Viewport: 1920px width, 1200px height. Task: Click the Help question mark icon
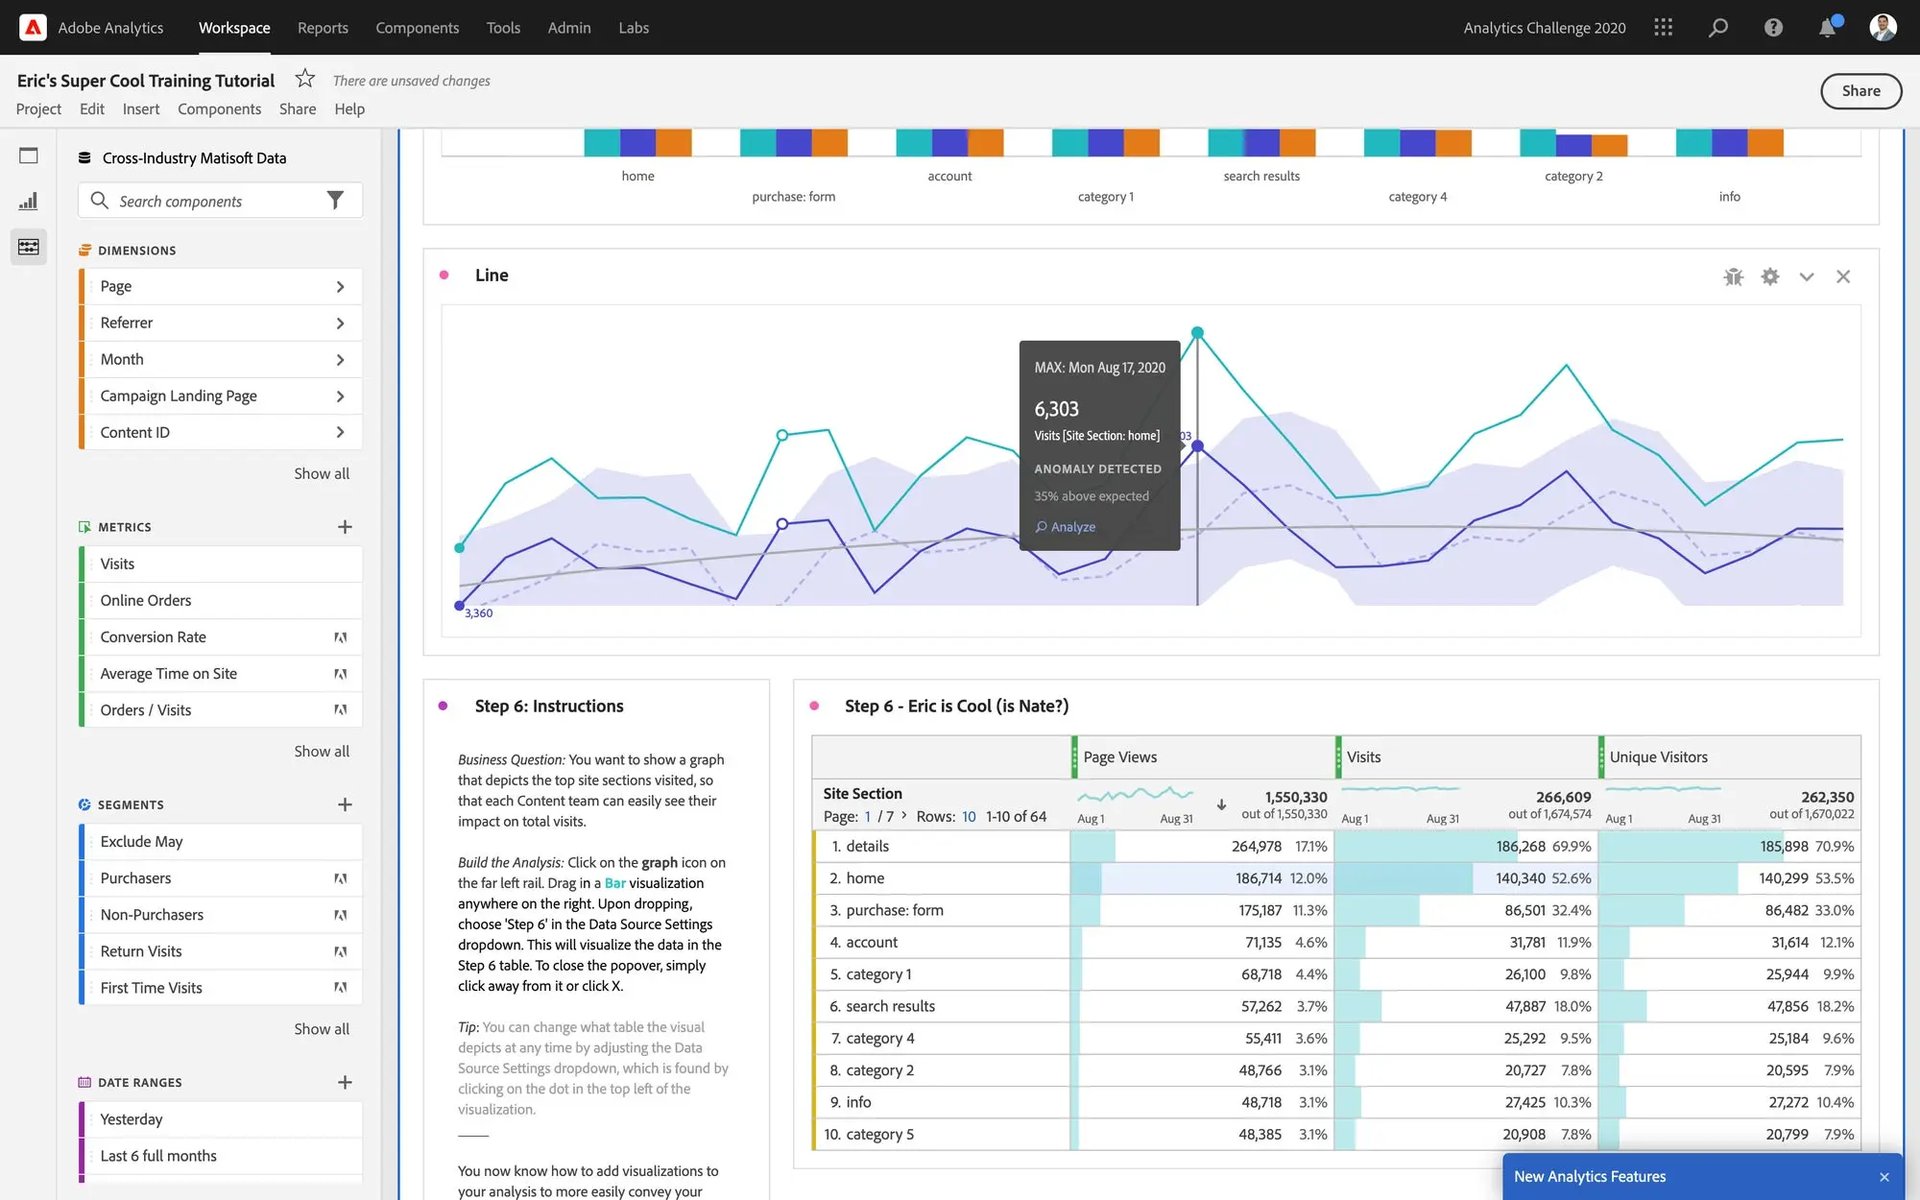pyautogui.click(x=1773, y=27)
